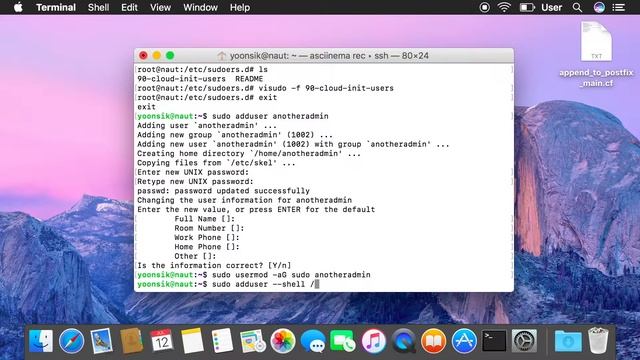Click 'Enter new UNIX password:' line

(193, 172)
